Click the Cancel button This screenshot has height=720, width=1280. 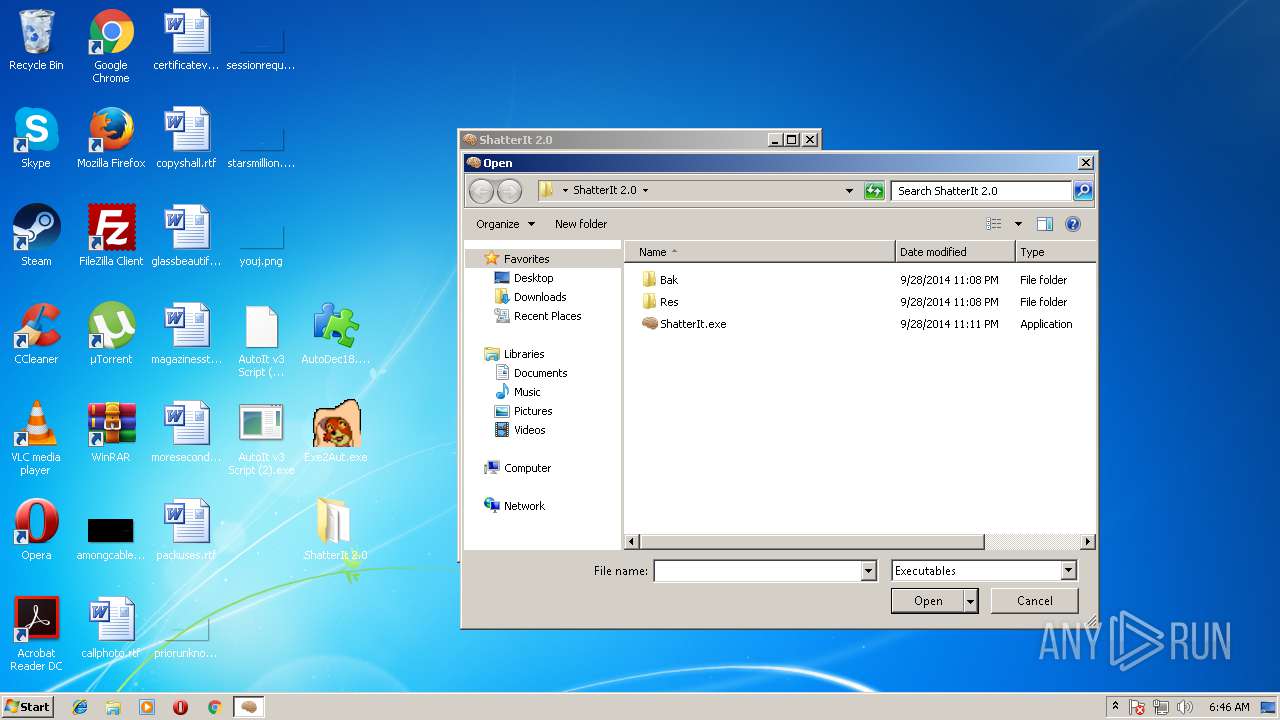coord(1035,601)
